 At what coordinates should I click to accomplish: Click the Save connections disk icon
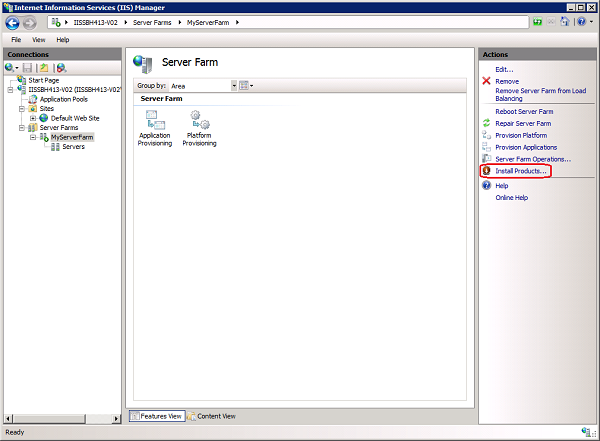tap(27, 68)
